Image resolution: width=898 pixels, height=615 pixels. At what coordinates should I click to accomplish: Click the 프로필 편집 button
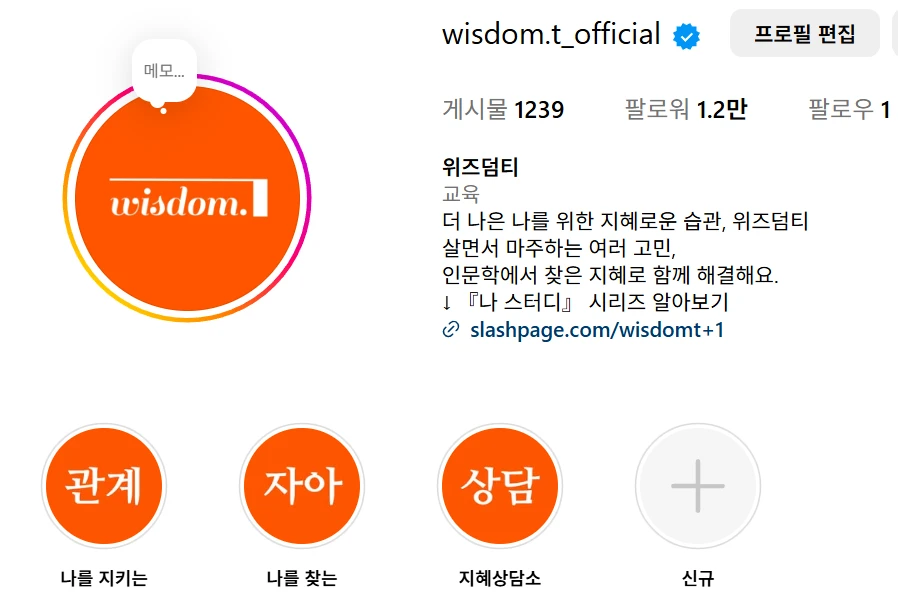804,33
